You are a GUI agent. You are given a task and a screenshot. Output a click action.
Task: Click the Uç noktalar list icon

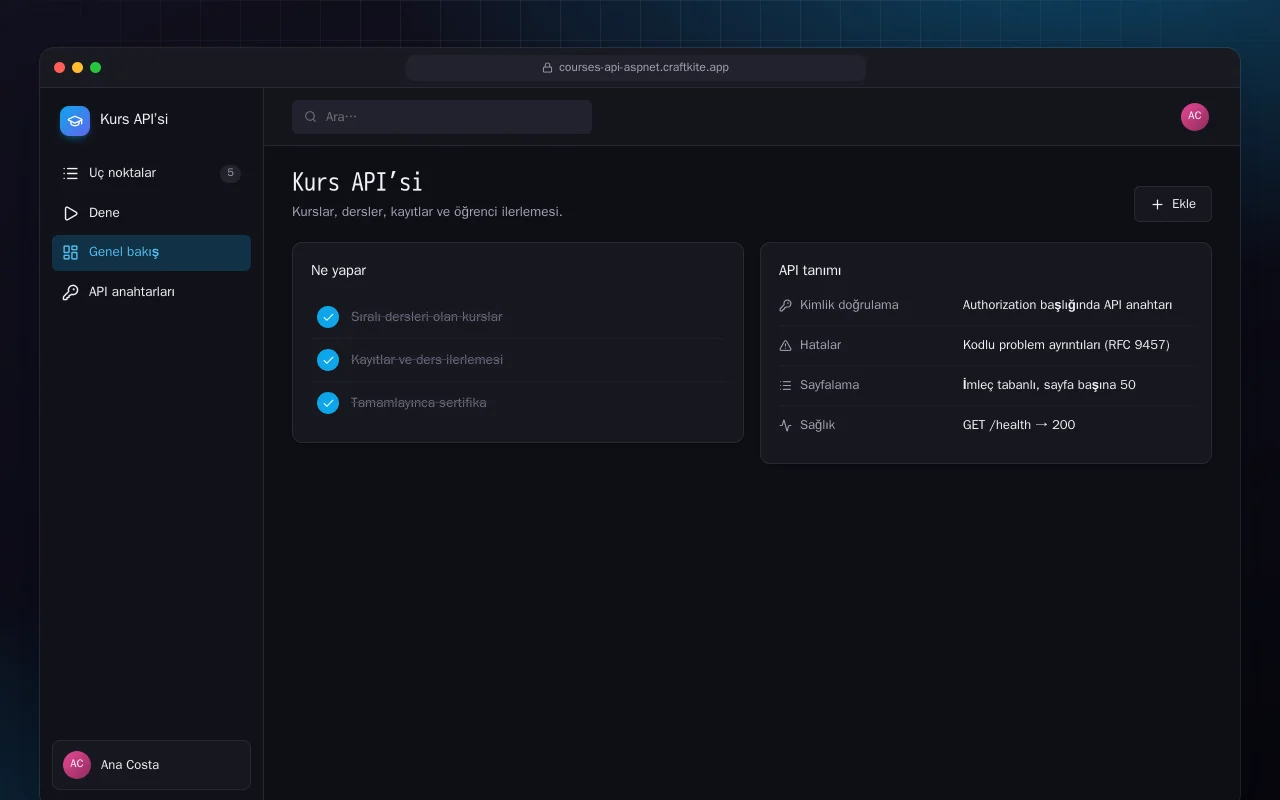(x=70, y=173)
